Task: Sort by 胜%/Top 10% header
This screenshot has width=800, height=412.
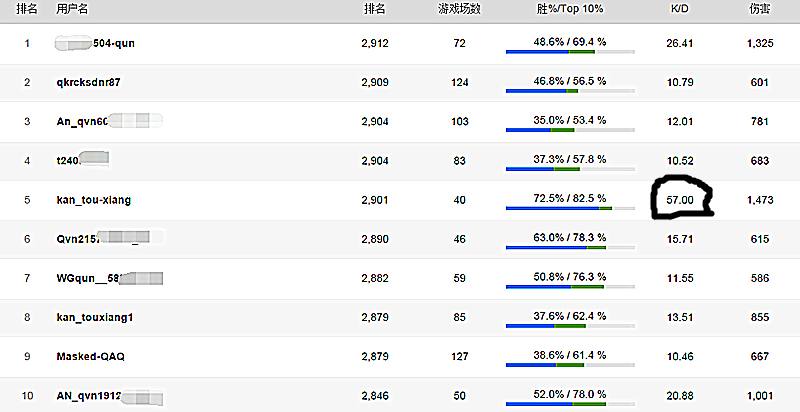Action: (x=570, y=9)
